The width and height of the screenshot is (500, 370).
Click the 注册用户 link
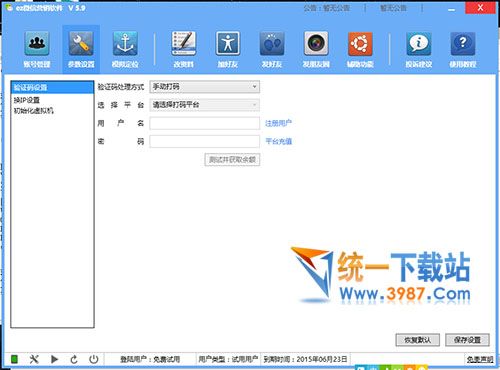coord(278,123)
